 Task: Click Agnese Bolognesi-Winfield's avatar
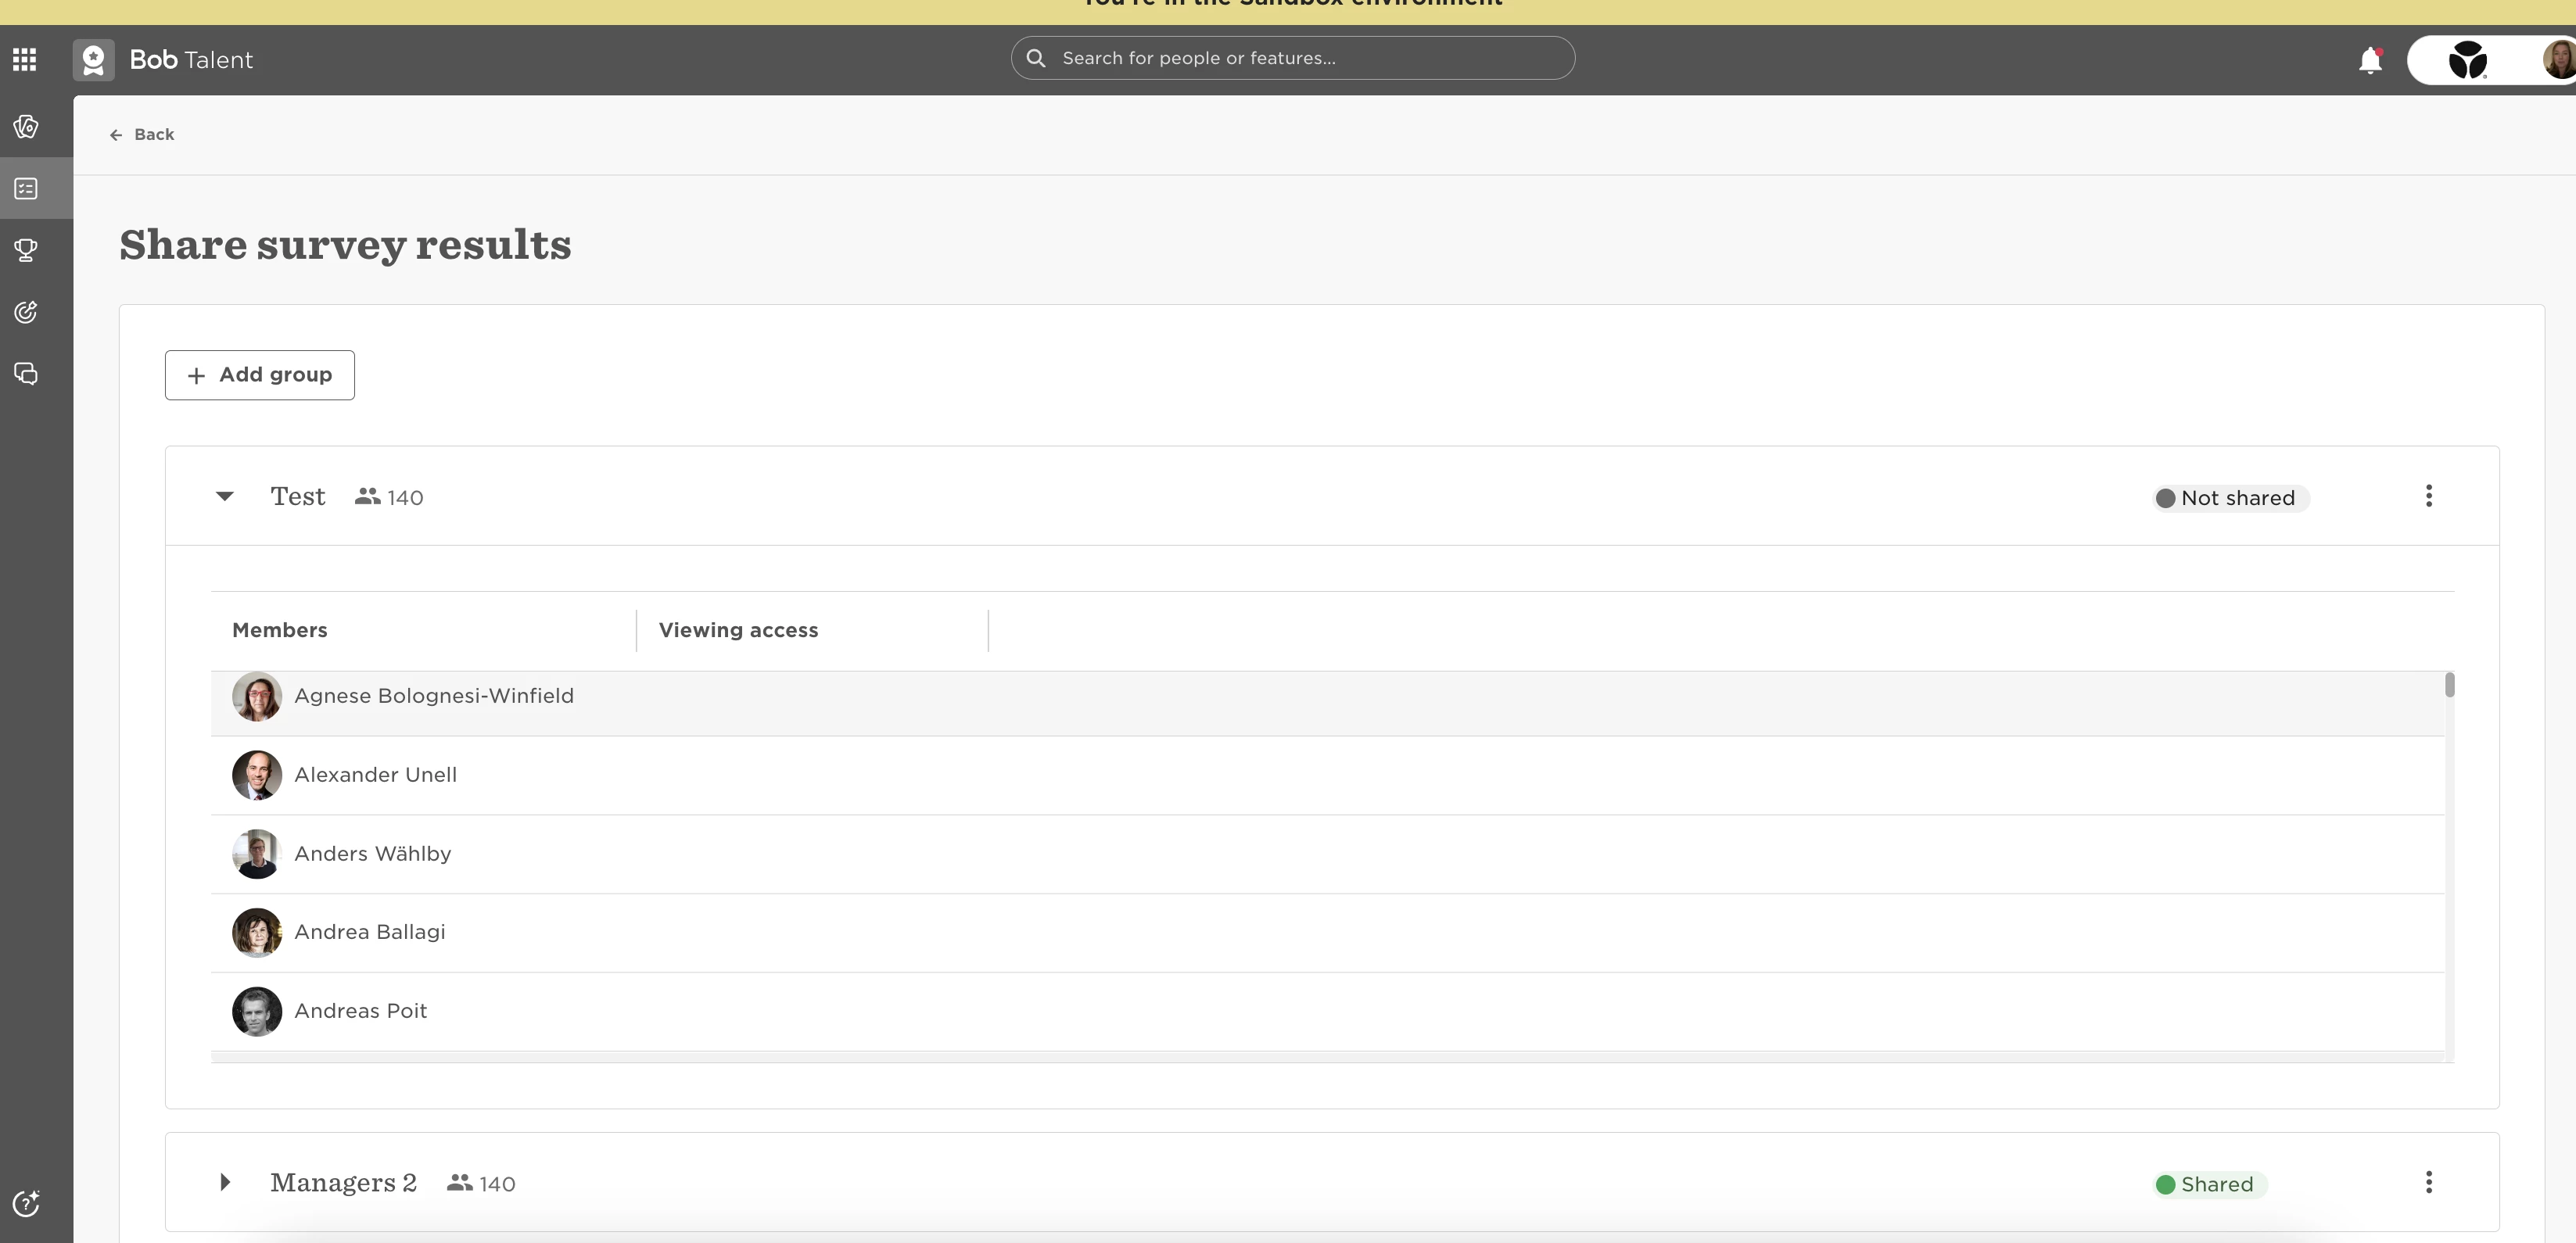coord(257,696)
